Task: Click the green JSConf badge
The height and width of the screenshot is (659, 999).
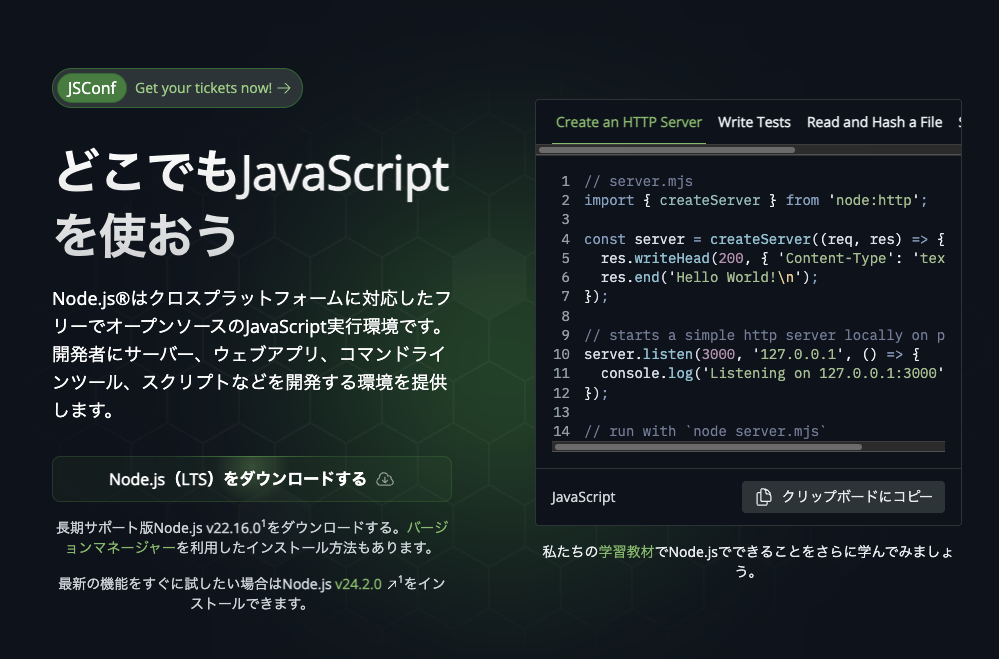Action: 91,88
